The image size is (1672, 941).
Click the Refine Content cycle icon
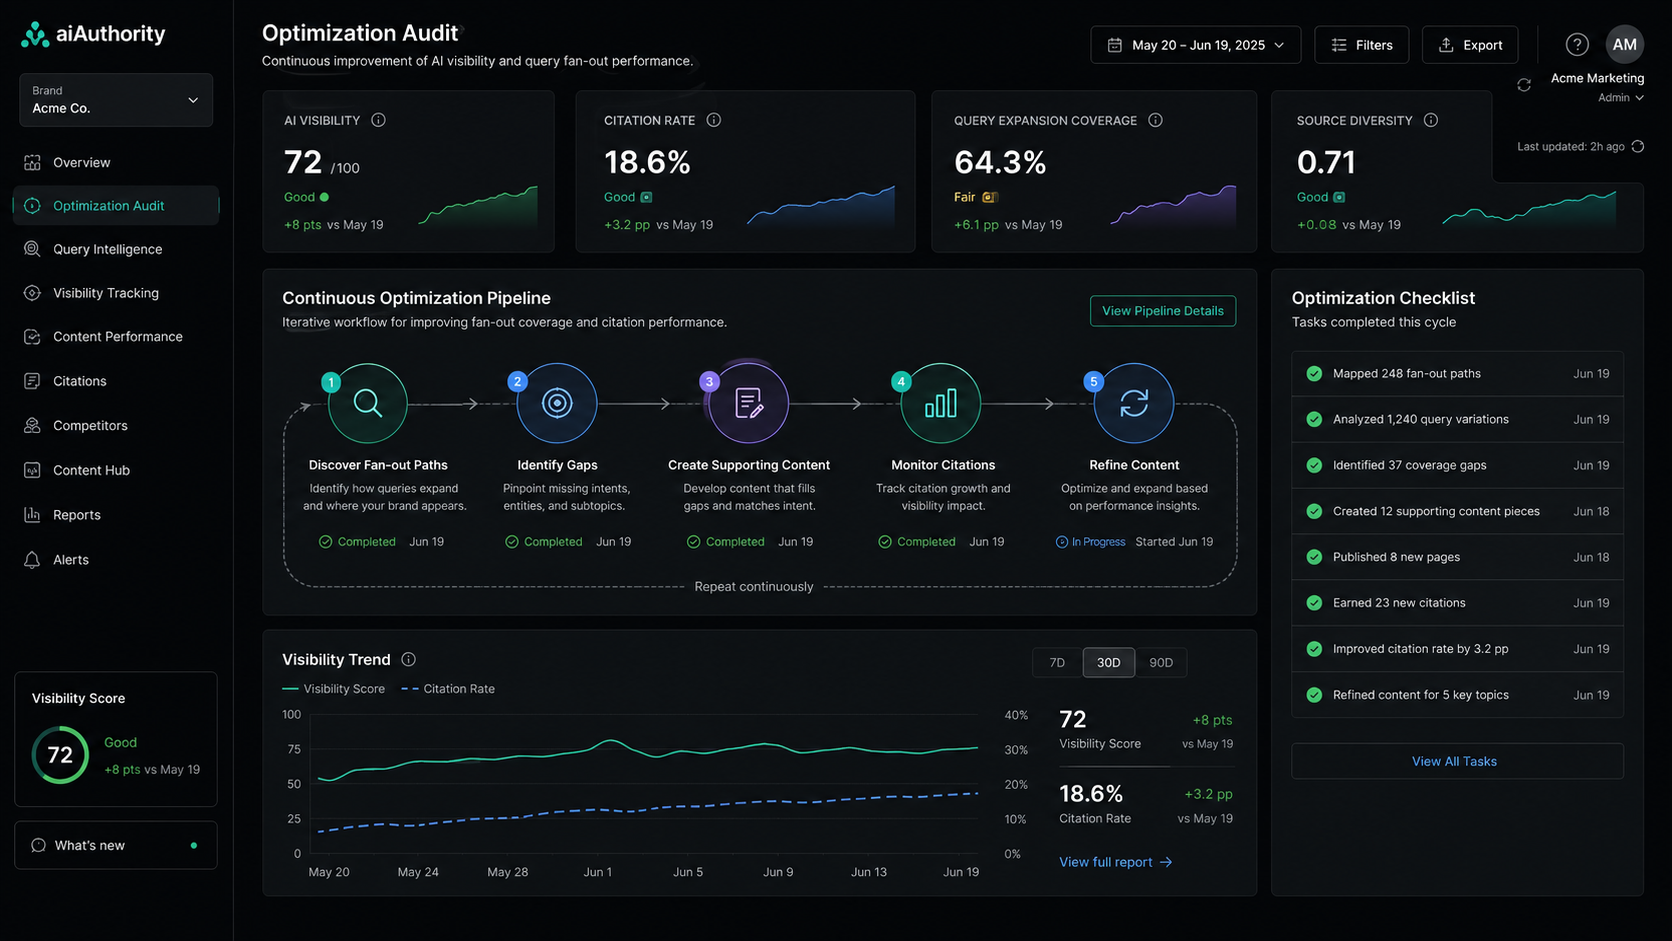pos(1134,403)
